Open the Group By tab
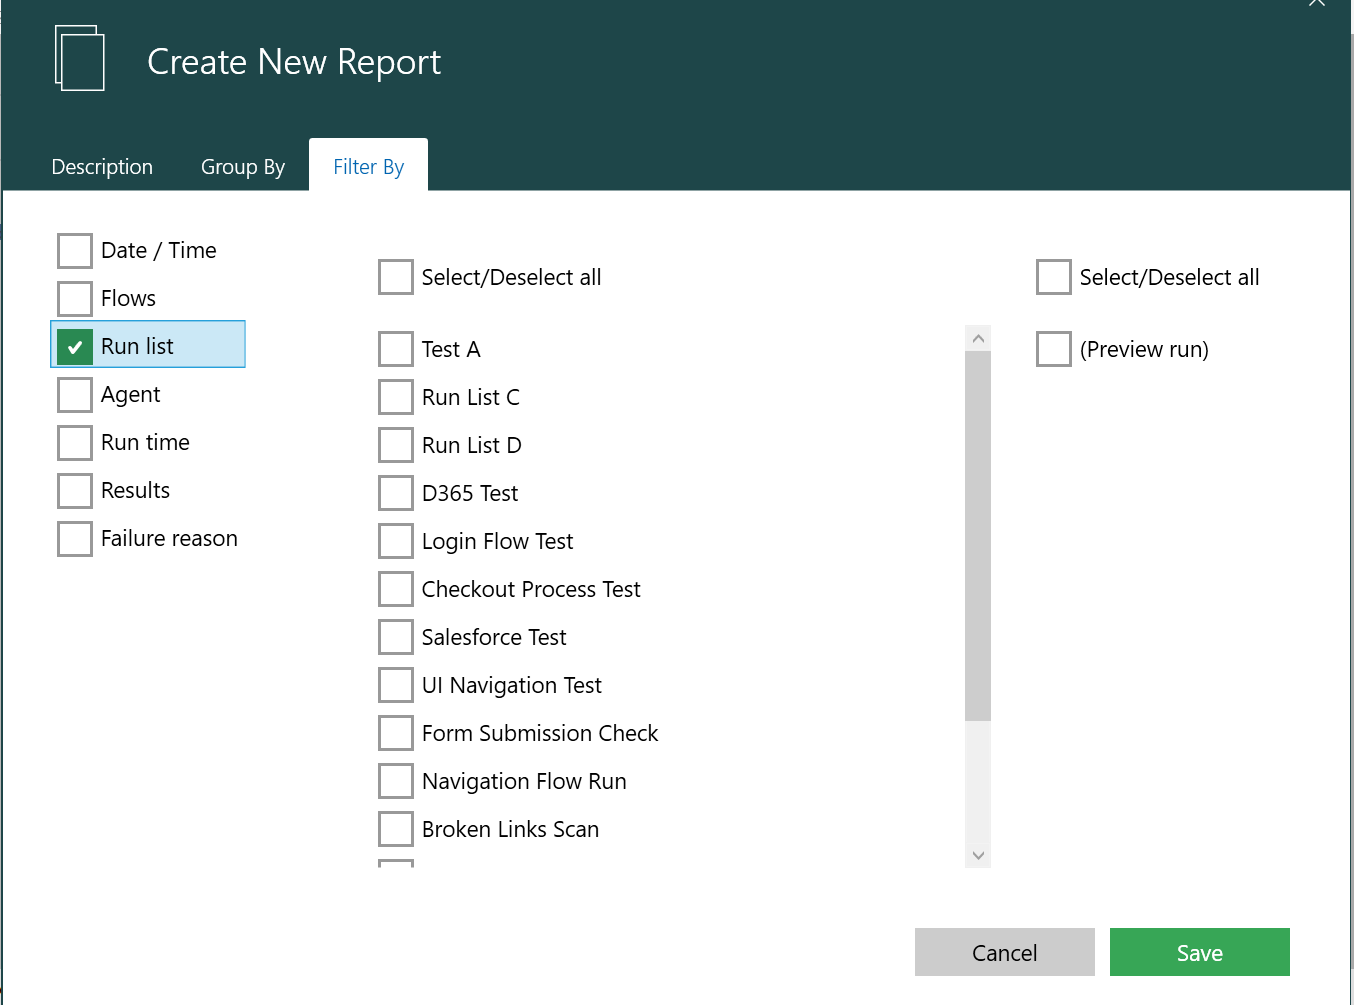The image size is (1354, 1005). point(243,167)
